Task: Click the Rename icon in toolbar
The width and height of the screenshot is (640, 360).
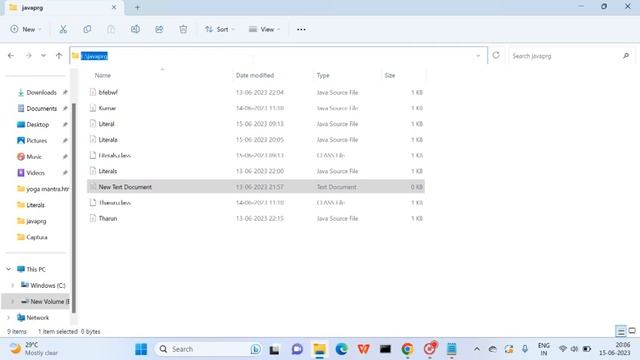Action: 135,29
